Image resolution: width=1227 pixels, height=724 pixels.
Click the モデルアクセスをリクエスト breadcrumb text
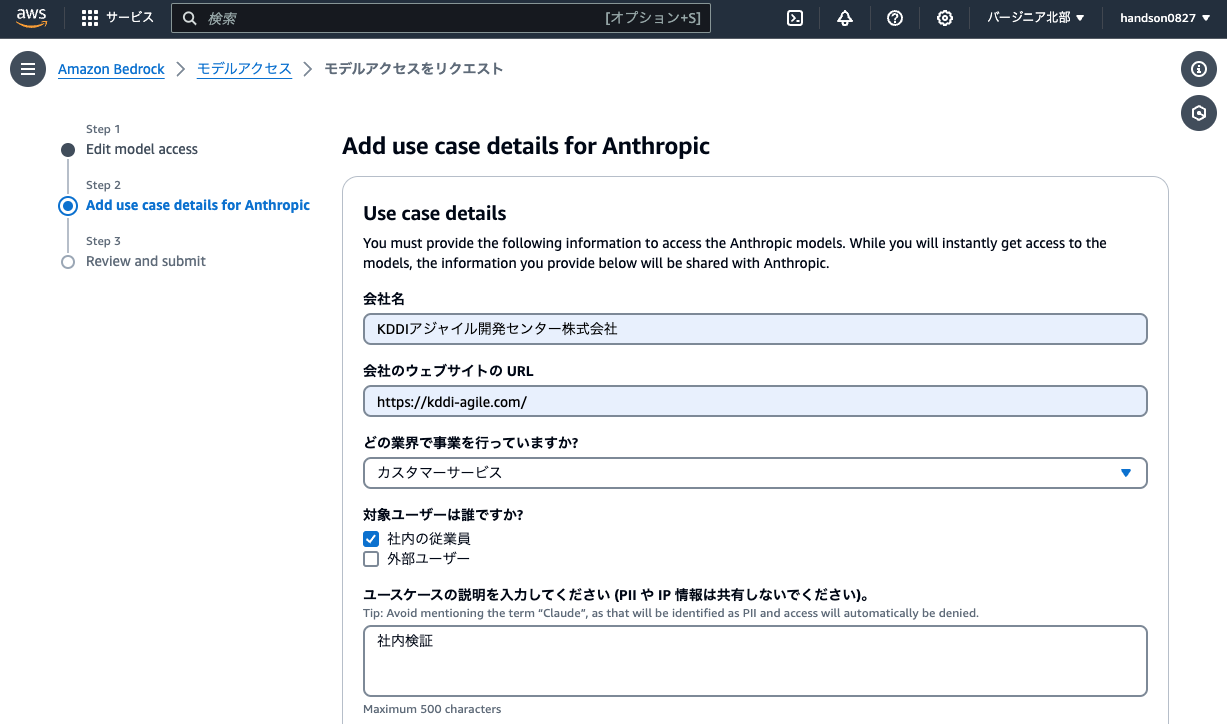click(414, 69)
